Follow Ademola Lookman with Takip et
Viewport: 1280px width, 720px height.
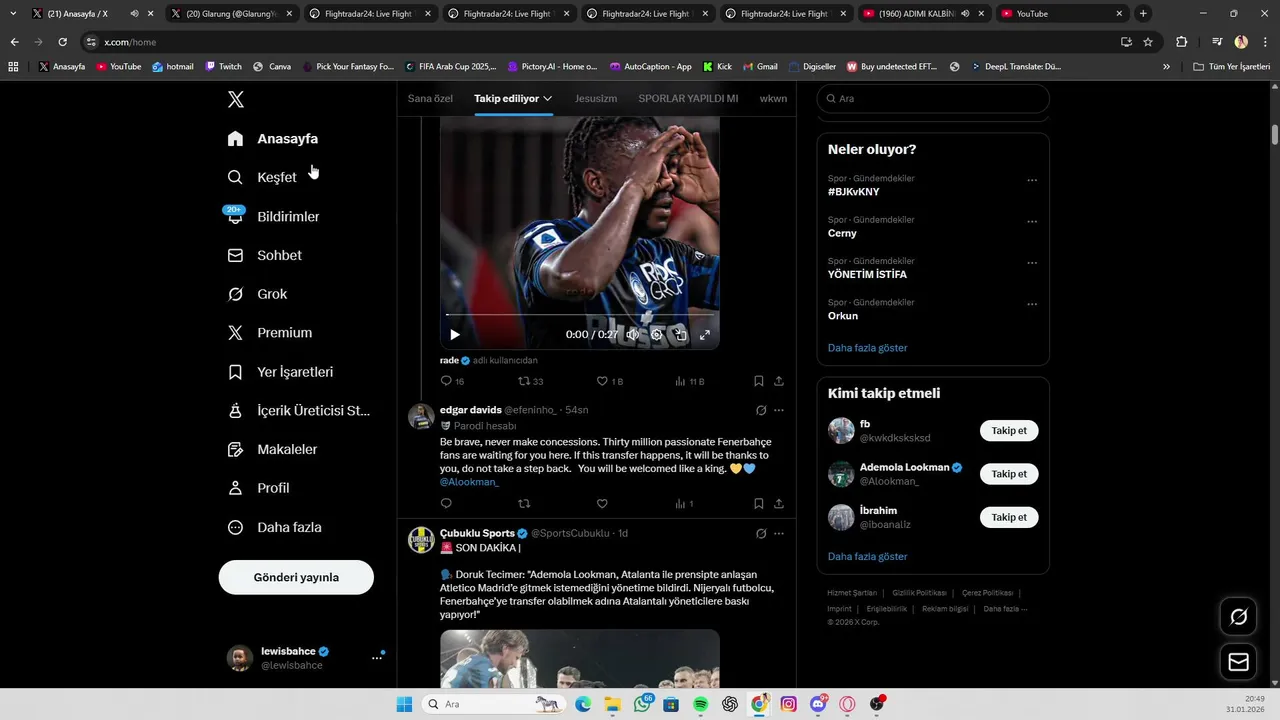coord(1009,474)
